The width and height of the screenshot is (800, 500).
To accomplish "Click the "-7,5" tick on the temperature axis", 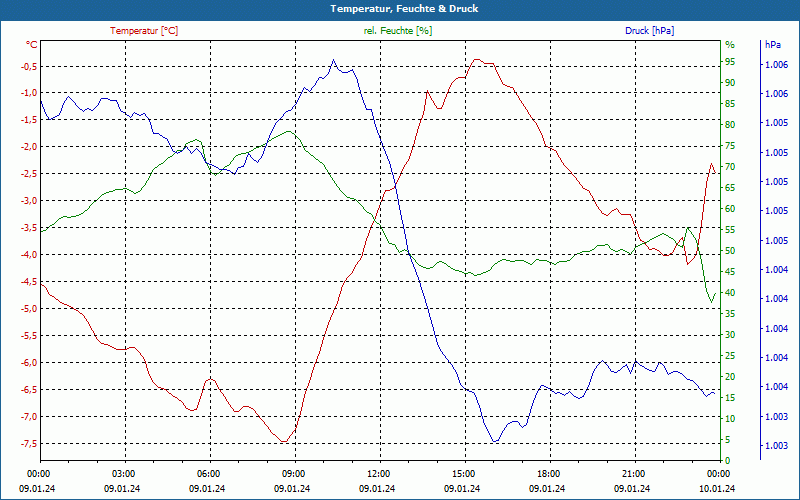I will click(29, 444).
